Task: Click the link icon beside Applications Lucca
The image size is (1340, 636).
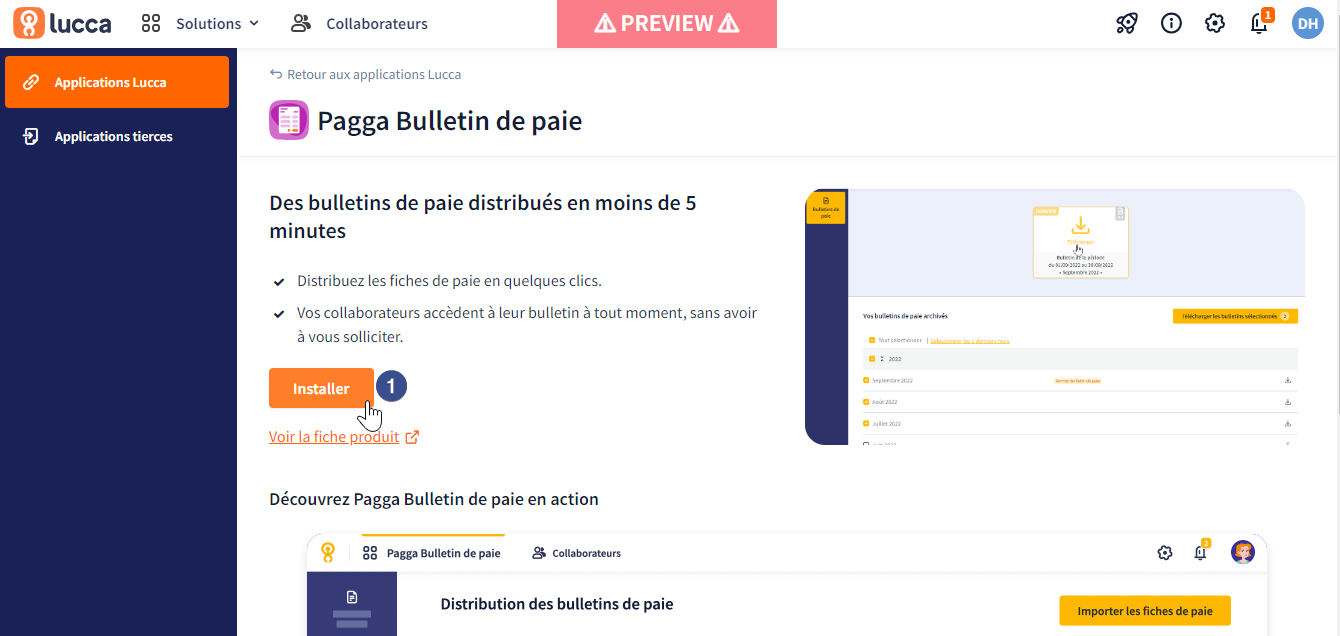Action: pos(31,82)
